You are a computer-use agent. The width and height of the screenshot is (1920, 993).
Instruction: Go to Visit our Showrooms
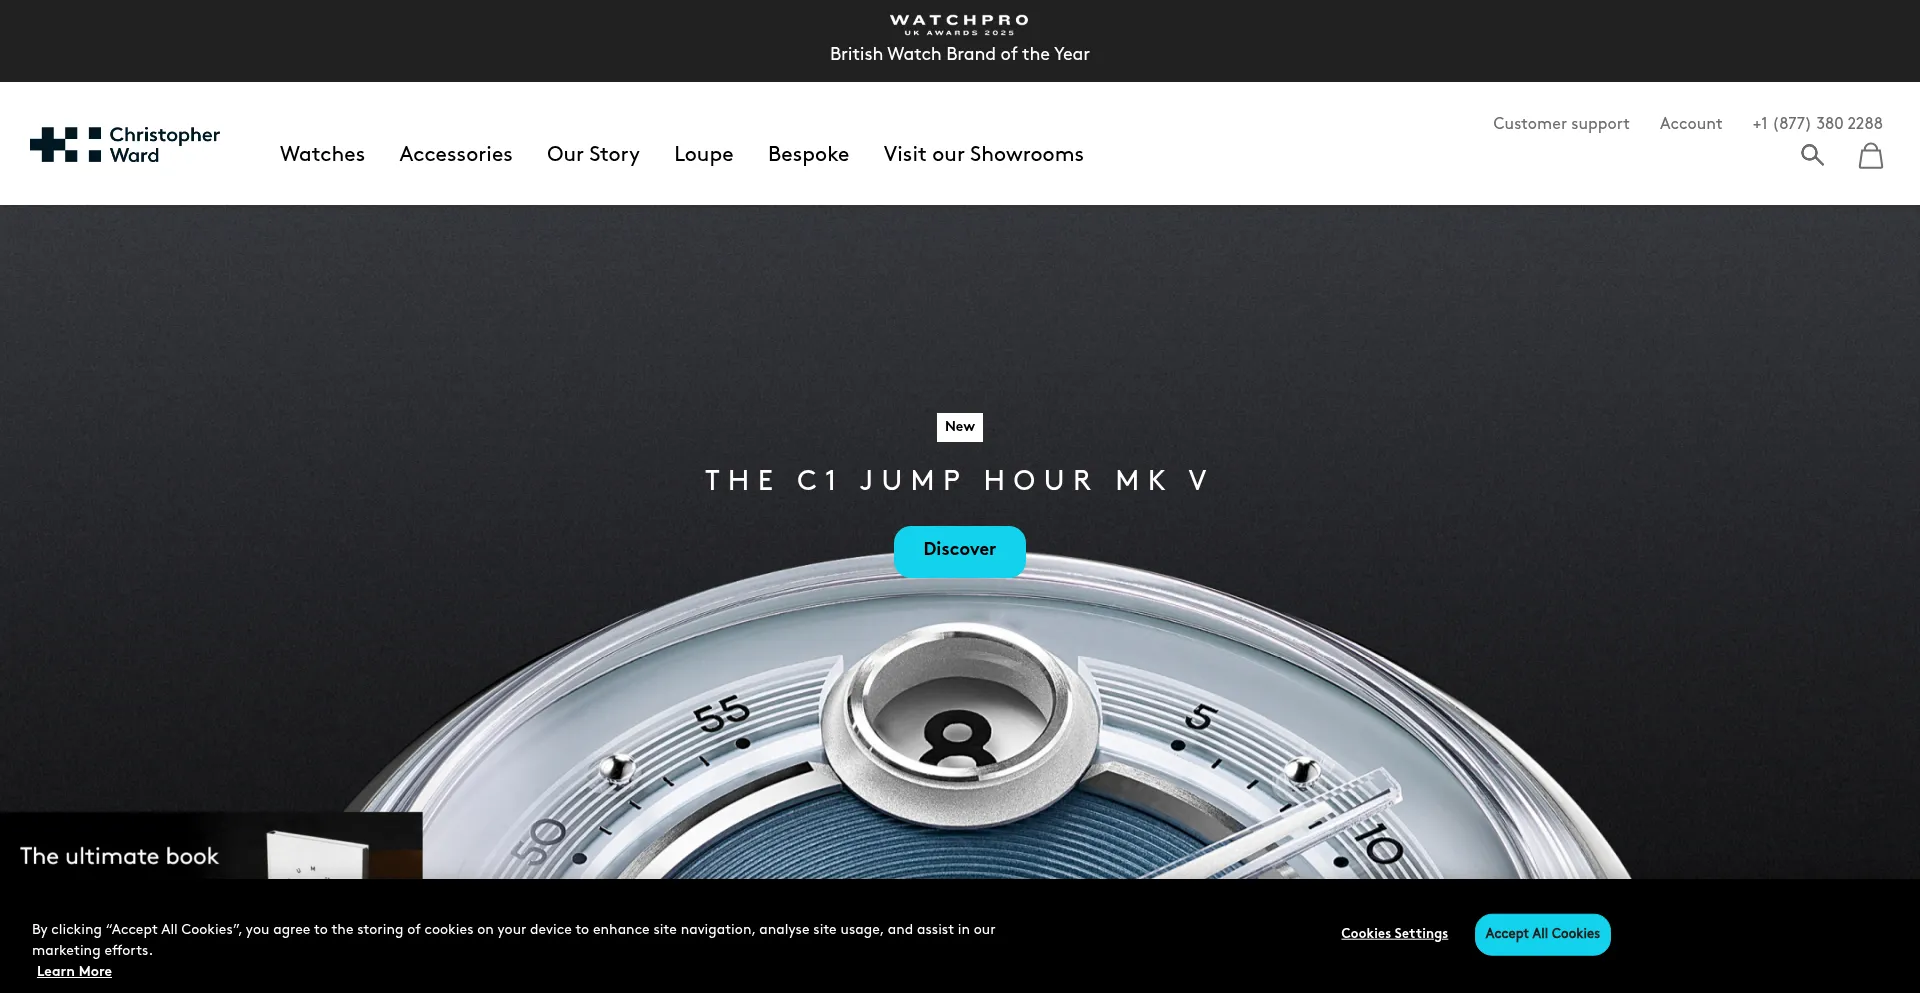click(x=983, y=154)
